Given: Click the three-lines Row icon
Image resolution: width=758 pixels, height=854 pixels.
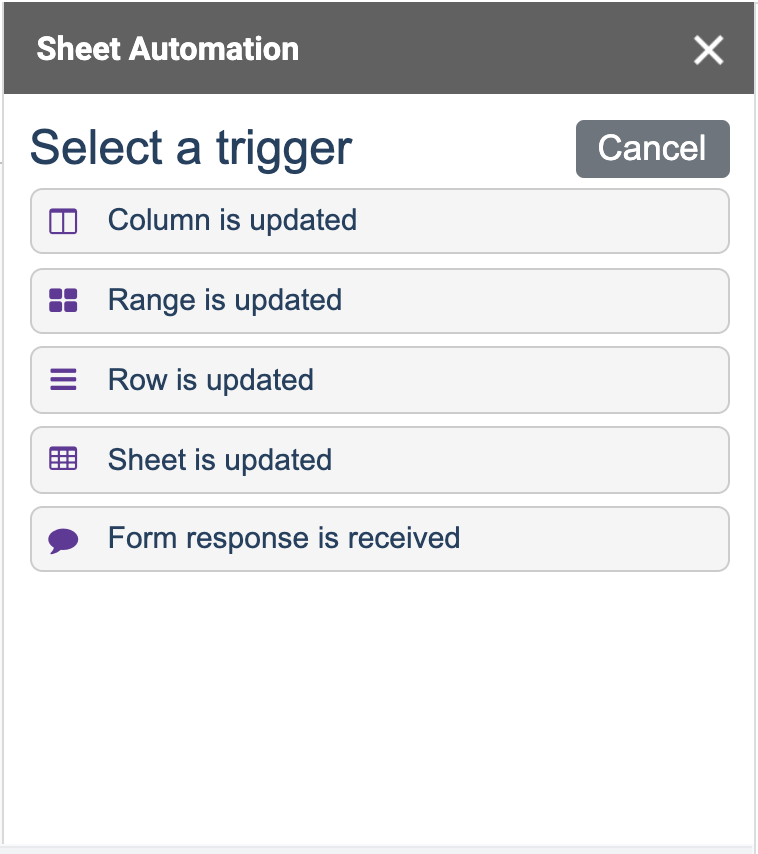Looking at the screenshot, I should [63, 380].
